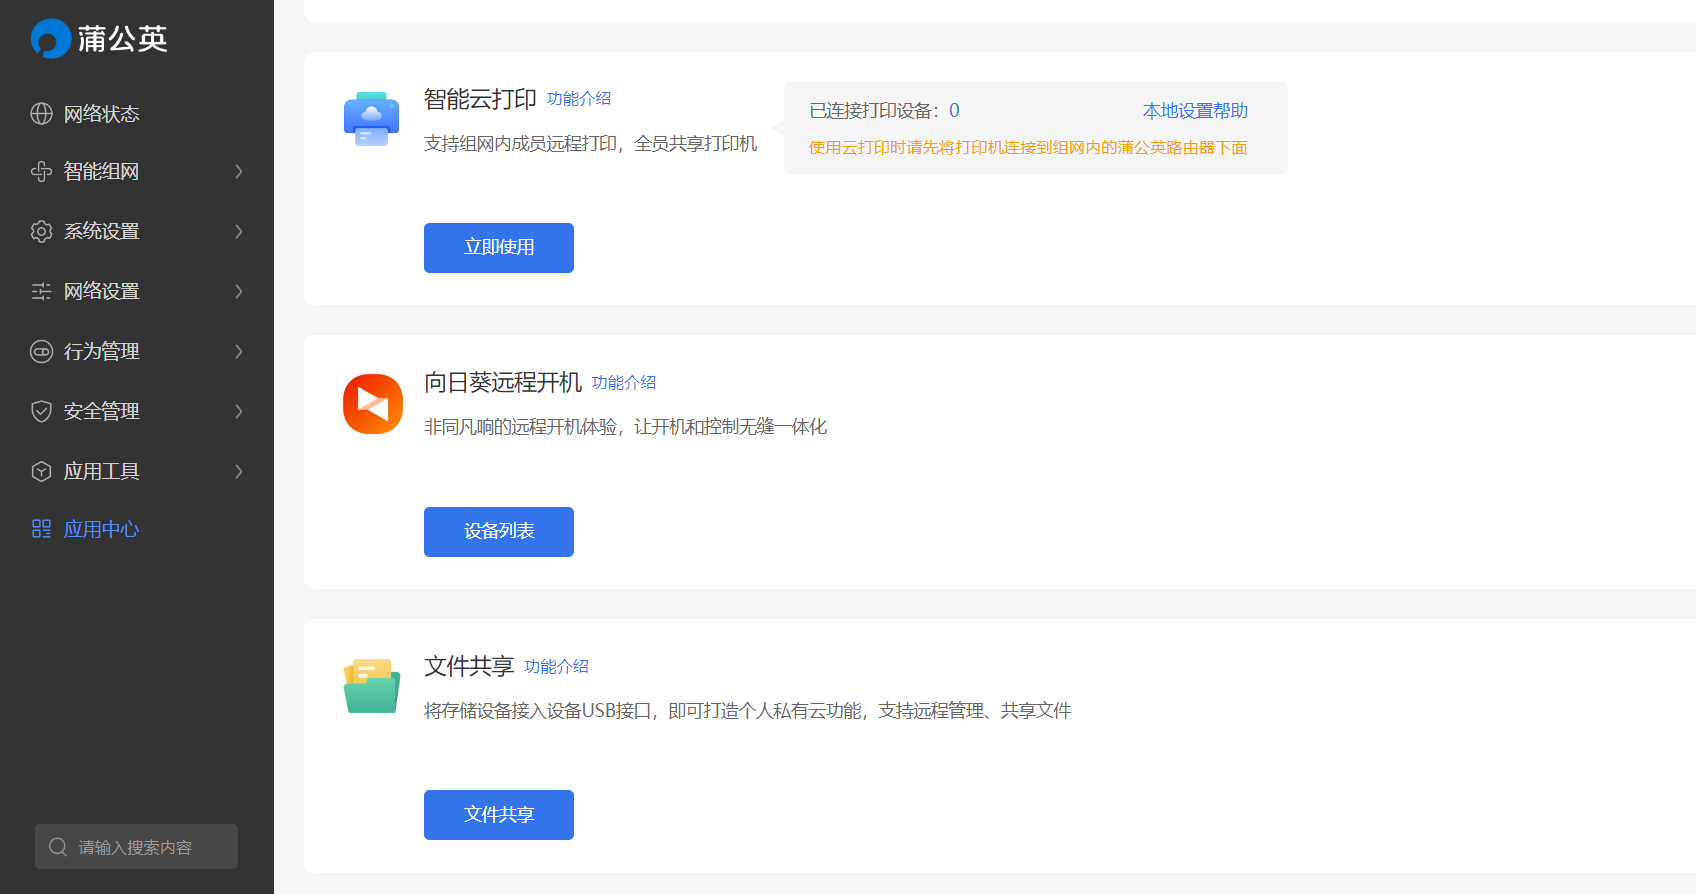Click the search magnifier icon
Screen dimensions: 1696x894
tap(58, 847)
